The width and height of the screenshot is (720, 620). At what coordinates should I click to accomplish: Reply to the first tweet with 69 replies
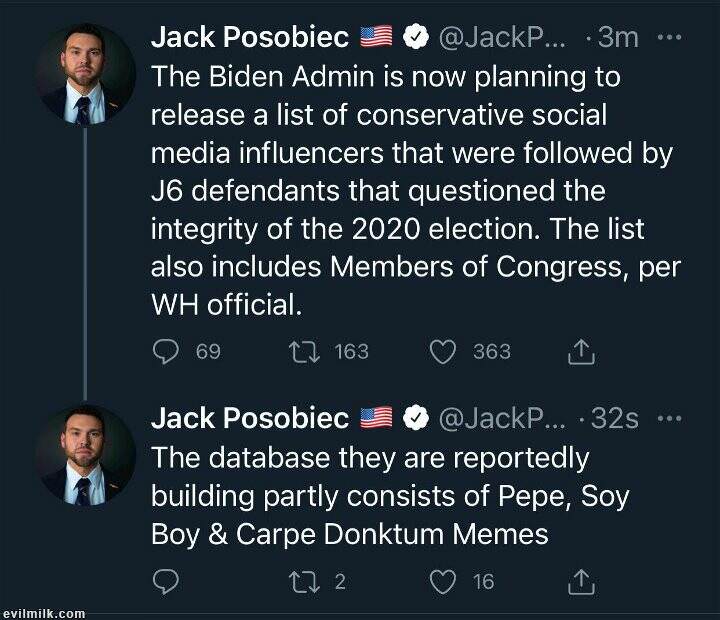[168, 351]
